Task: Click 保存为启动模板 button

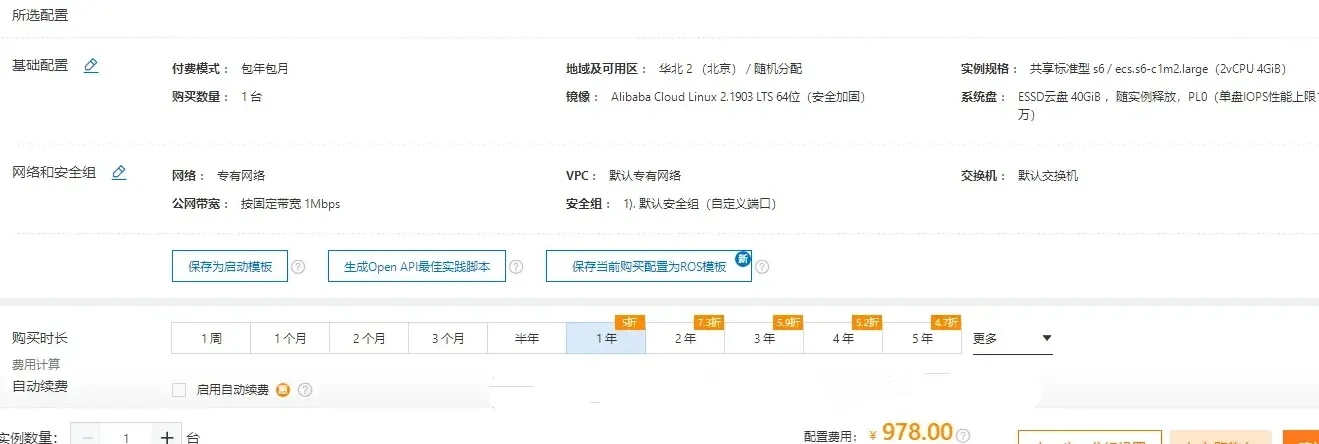Action: (x=230, y=267)
